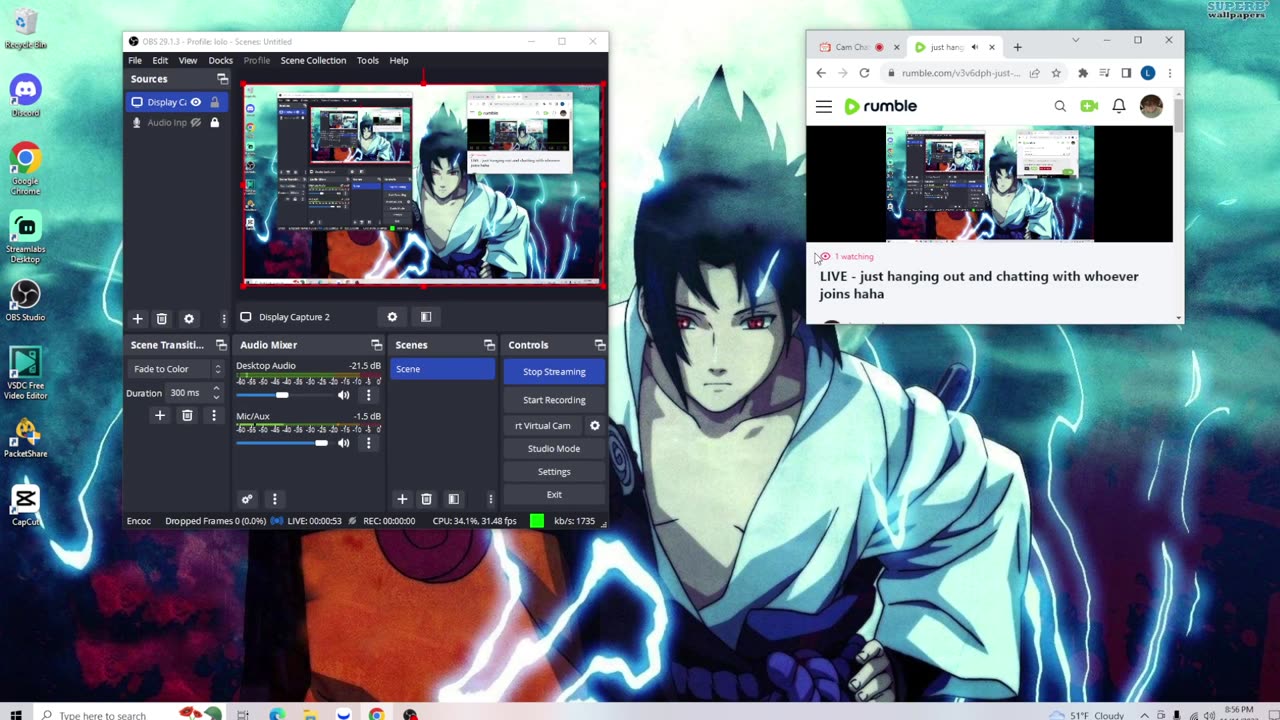Toggle Studio Mode
Screen dimensions: 1280x720
[554, 449]
